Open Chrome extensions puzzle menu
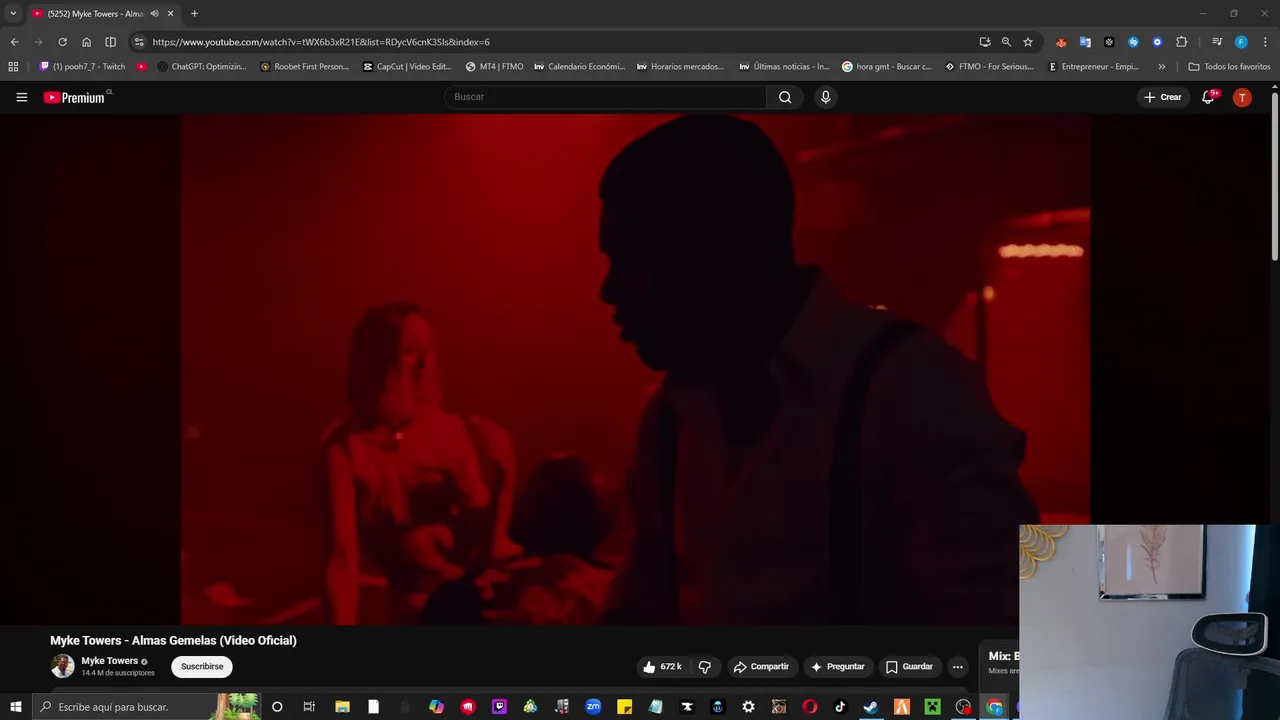Screen dimensions: 1280x720 [x=1181, y=42]
